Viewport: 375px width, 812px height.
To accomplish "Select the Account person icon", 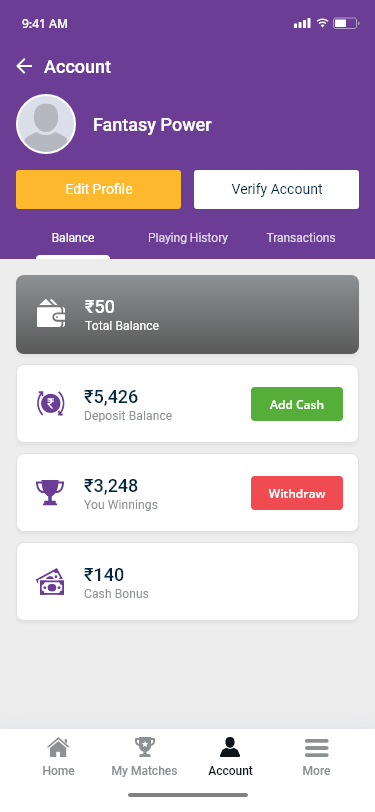I will [x=230, y=747].
